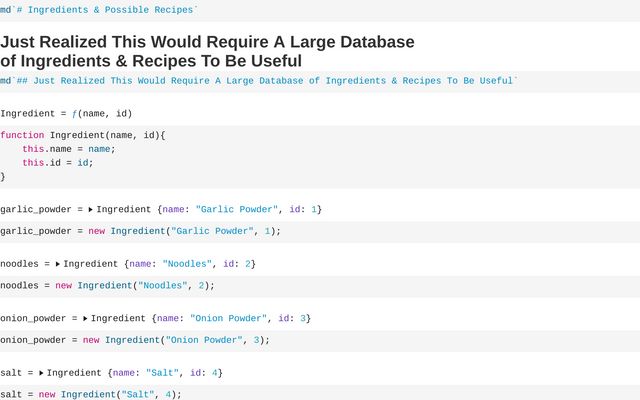Place cursor on 'this.name = name;' line
Image resolution: width=640 pixels, height=400 pixels.
pyautogui.click(x=69, y=149)
